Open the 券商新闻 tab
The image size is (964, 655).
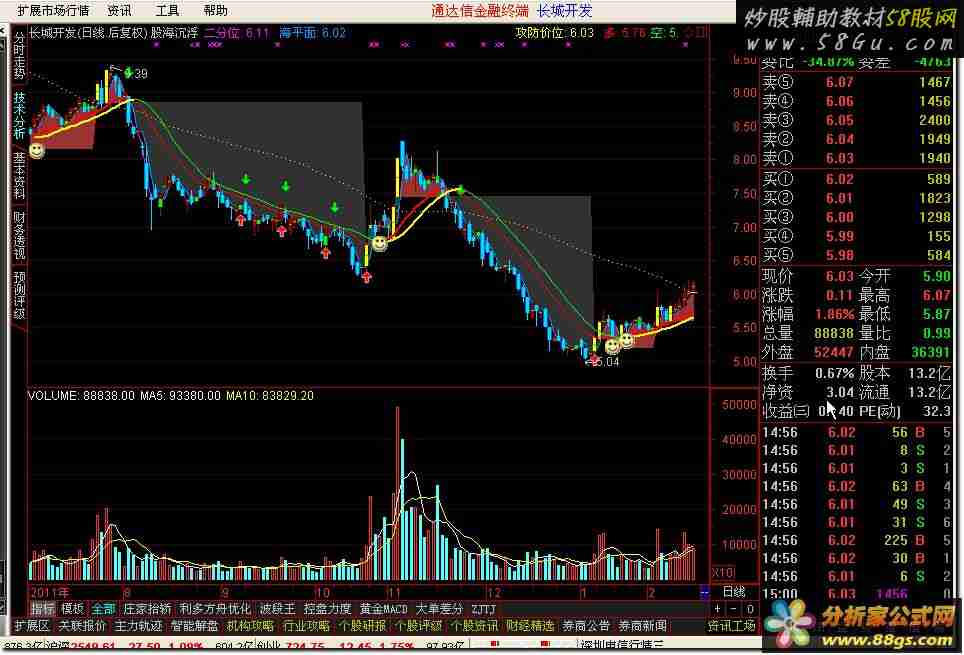click(x=642, y=626)
